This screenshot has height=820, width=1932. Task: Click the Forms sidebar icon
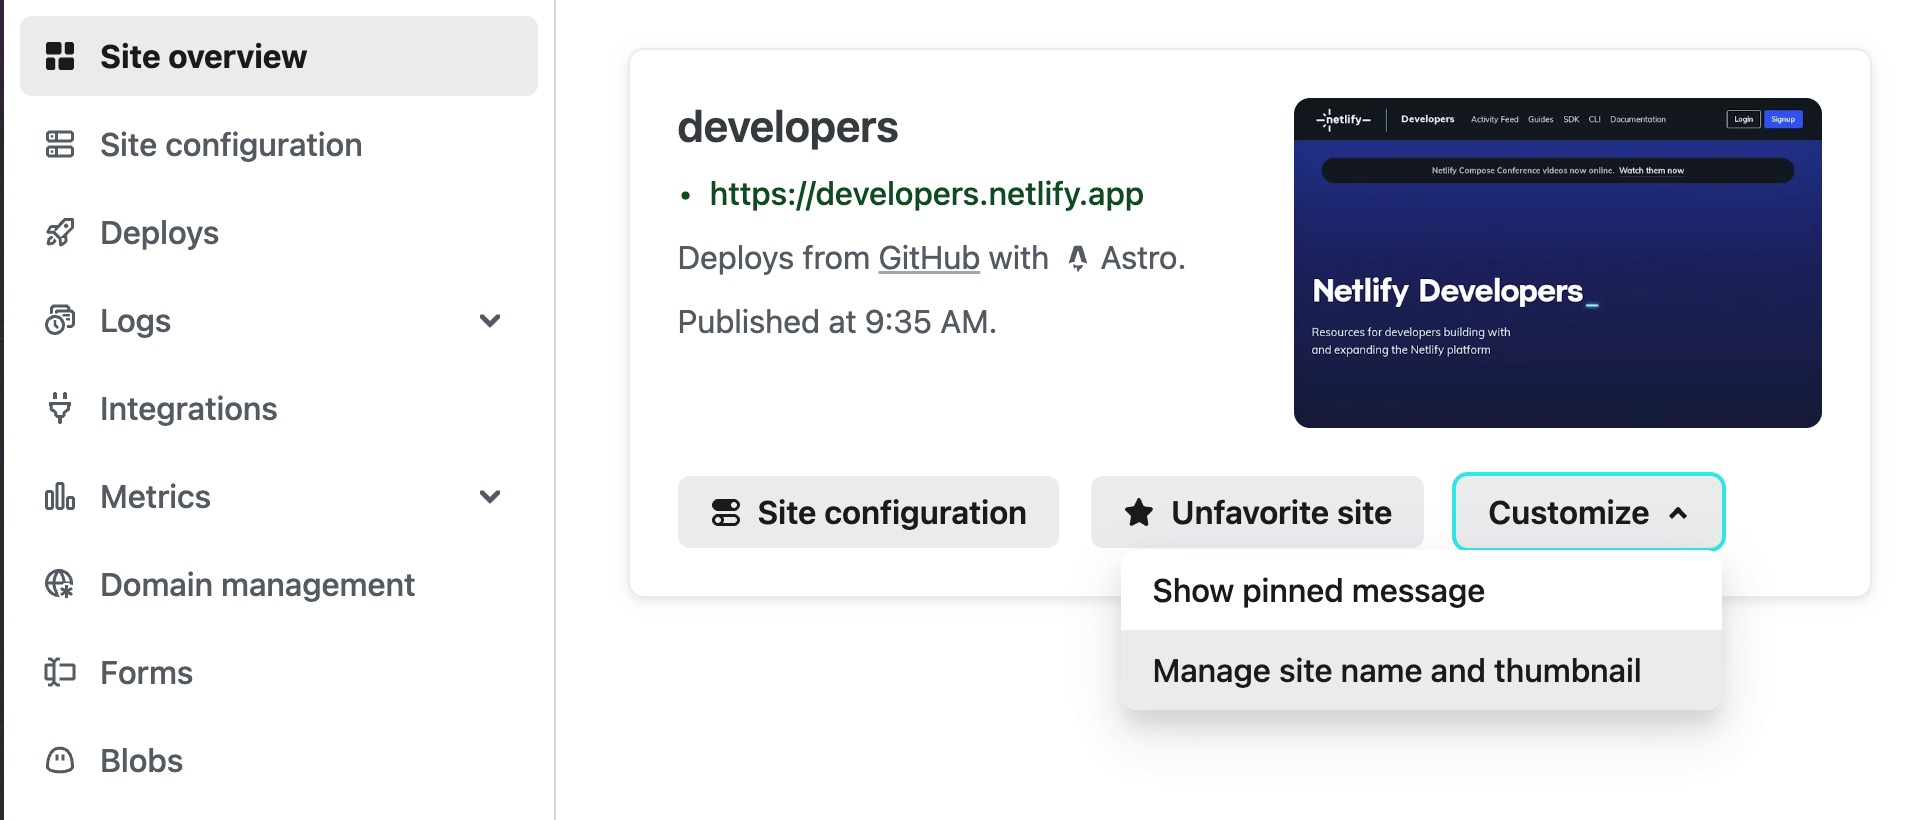pos(60,672)
